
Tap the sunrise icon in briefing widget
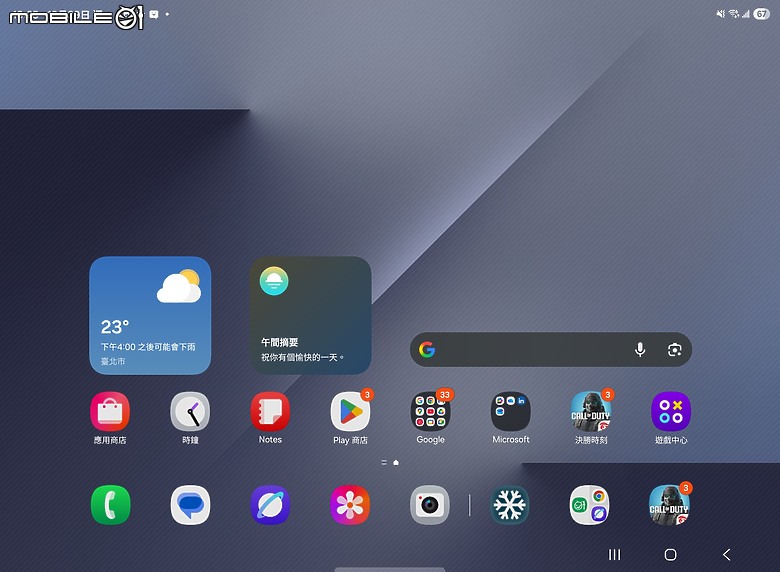pyautogui.click(x=274, y=281)
